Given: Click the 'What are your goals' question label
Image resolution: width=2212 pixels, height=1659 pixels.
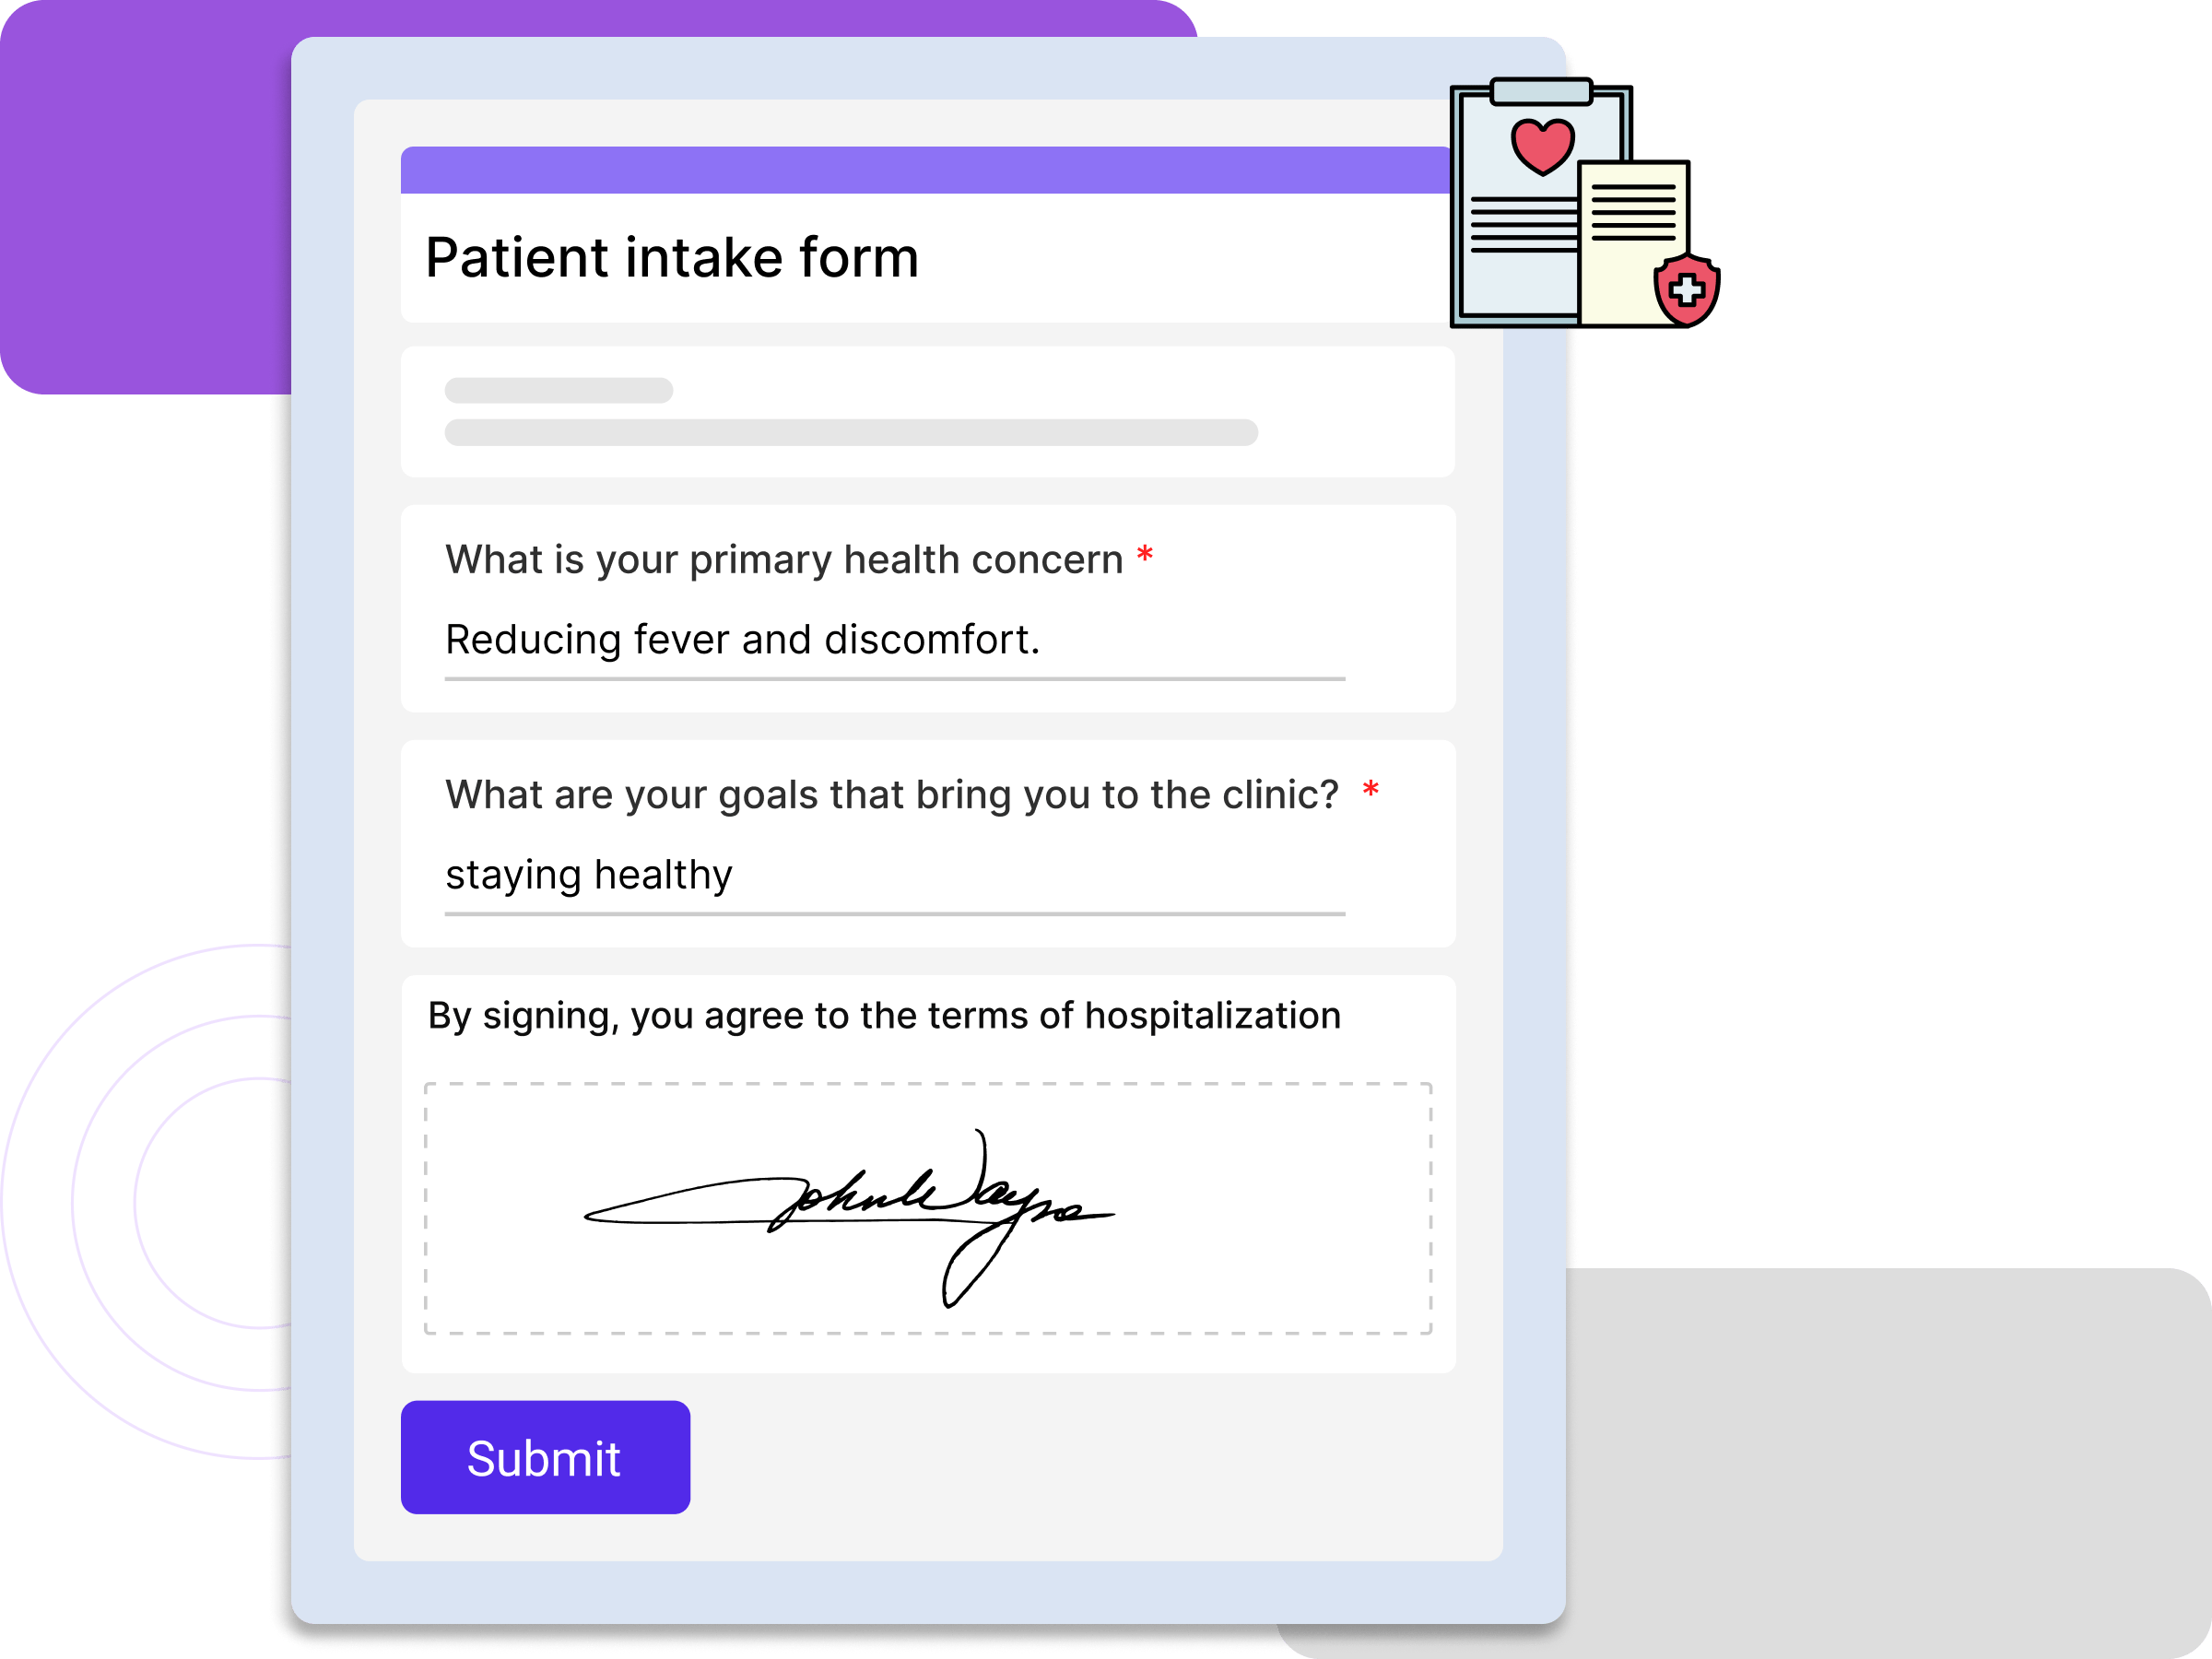Looking at the screenshot, I should coord(891,795).
